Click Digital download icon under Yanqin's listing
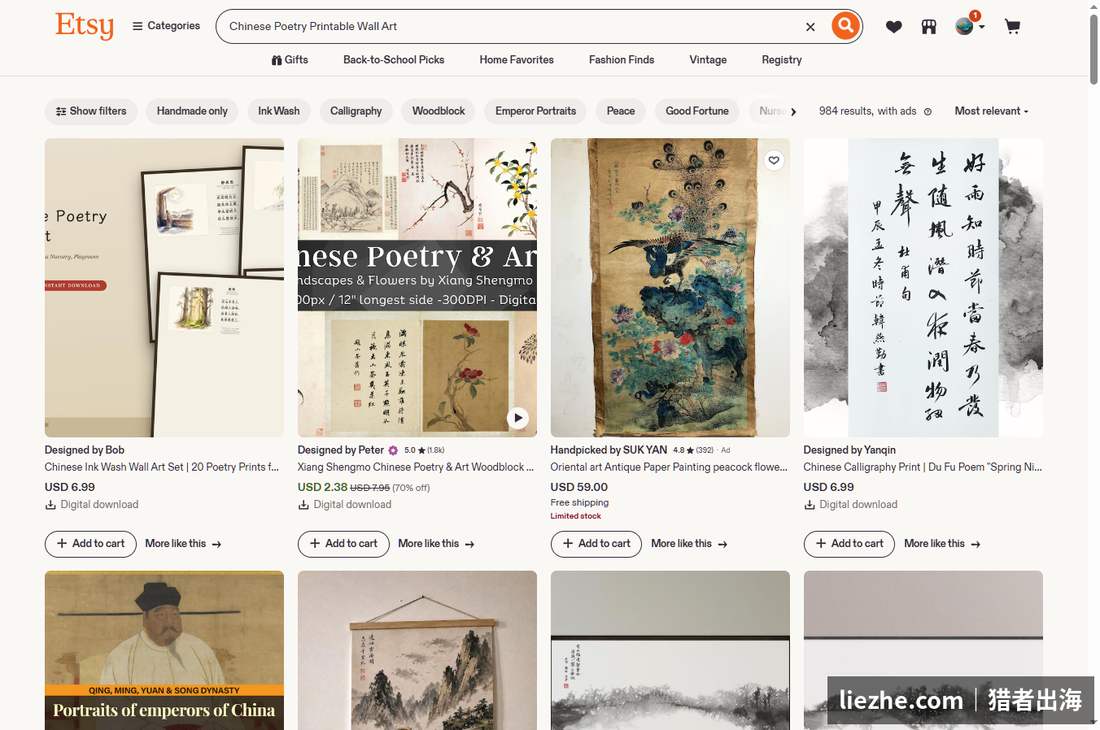The width and height of the screenshot is (1100, 730). tap(810, 505)
